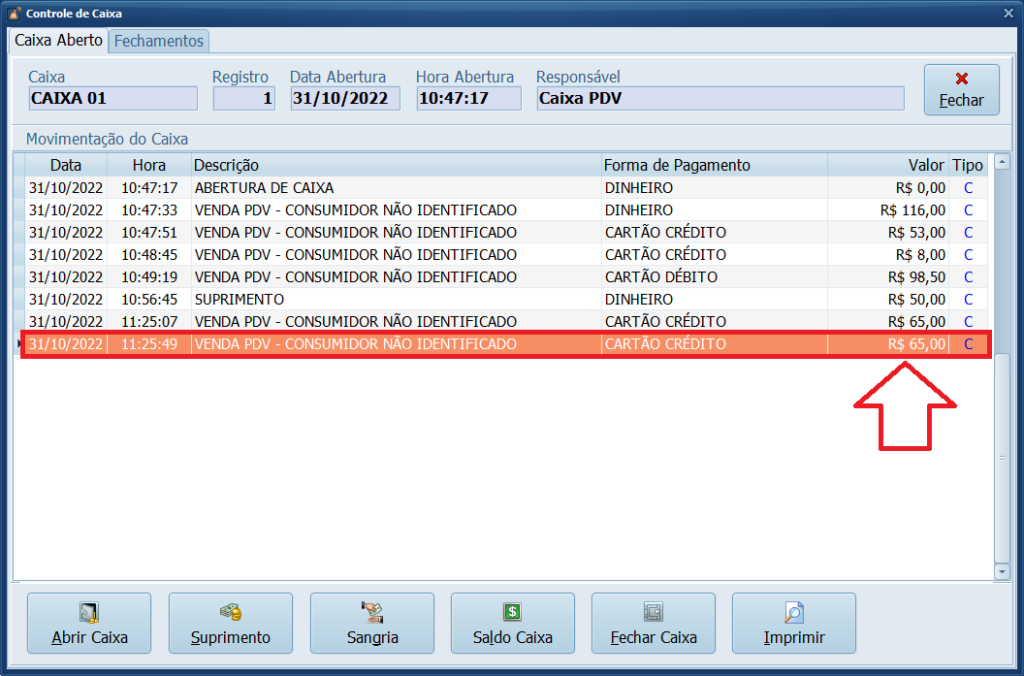The width and height of the screenshot is (1024, 676).
Task: Click the Fechar Caixa calculator icon
Action: [x=653, y=613]
